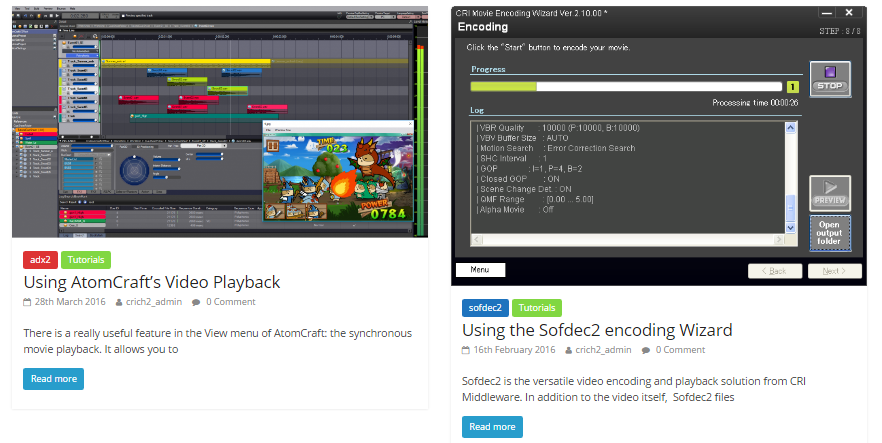Open crich2_admin author link on AtomCraft post
This screenshot has width=882, height=443.
coord(154,302)
